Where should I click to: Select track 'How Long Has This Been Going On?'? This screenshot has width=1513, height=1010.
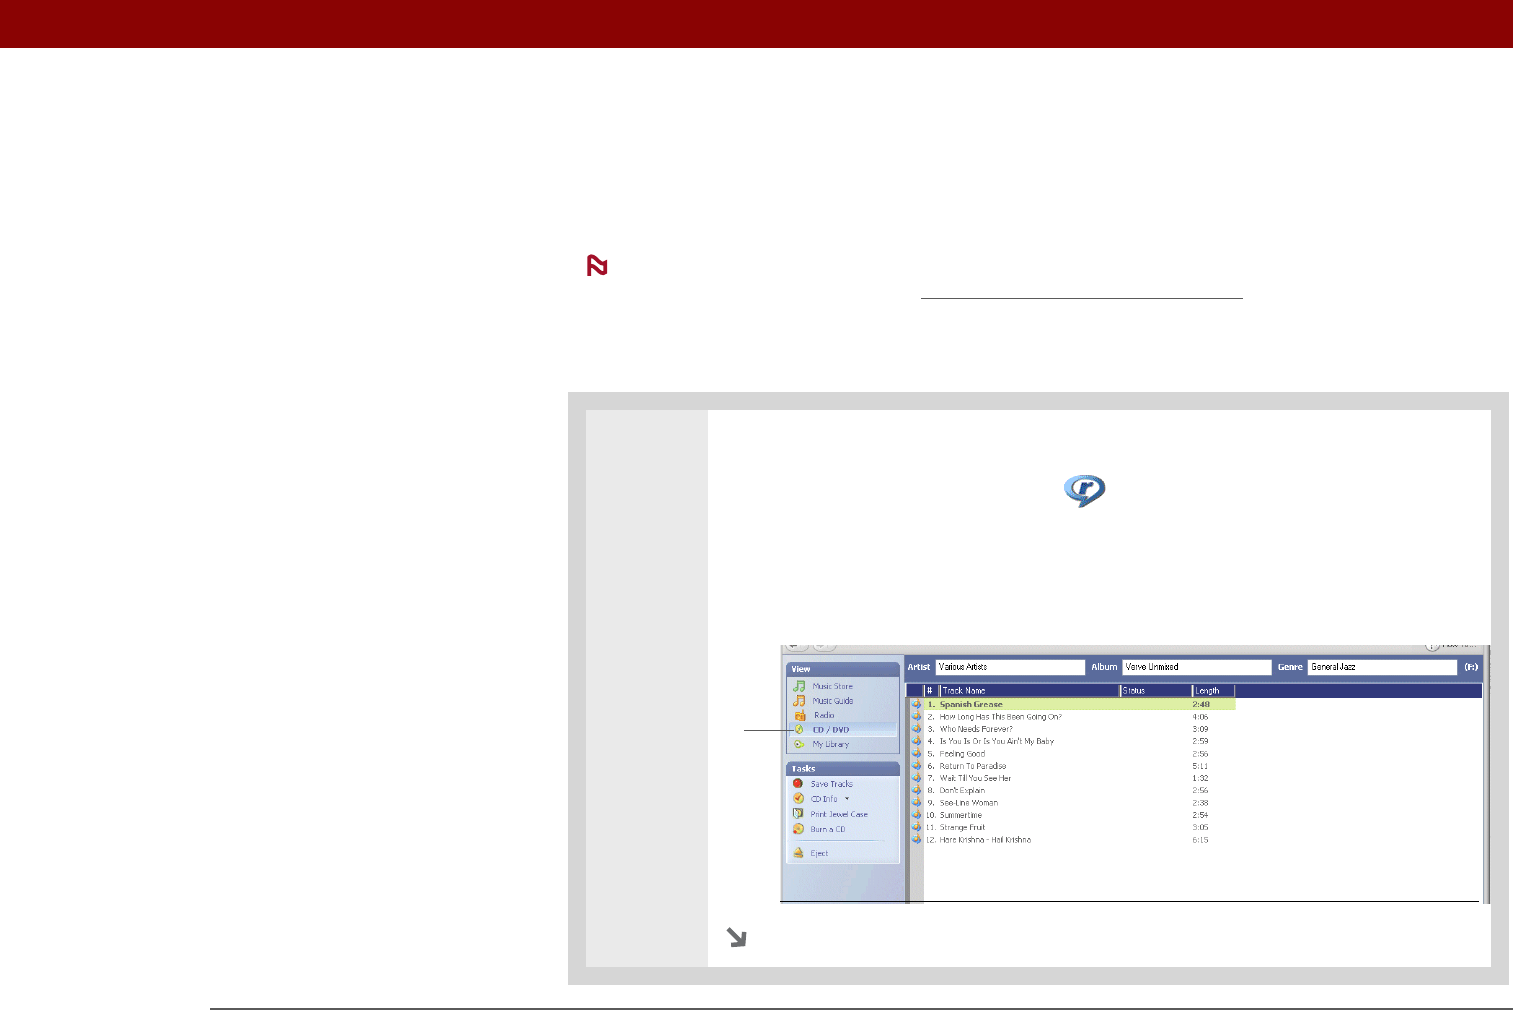1000,717
